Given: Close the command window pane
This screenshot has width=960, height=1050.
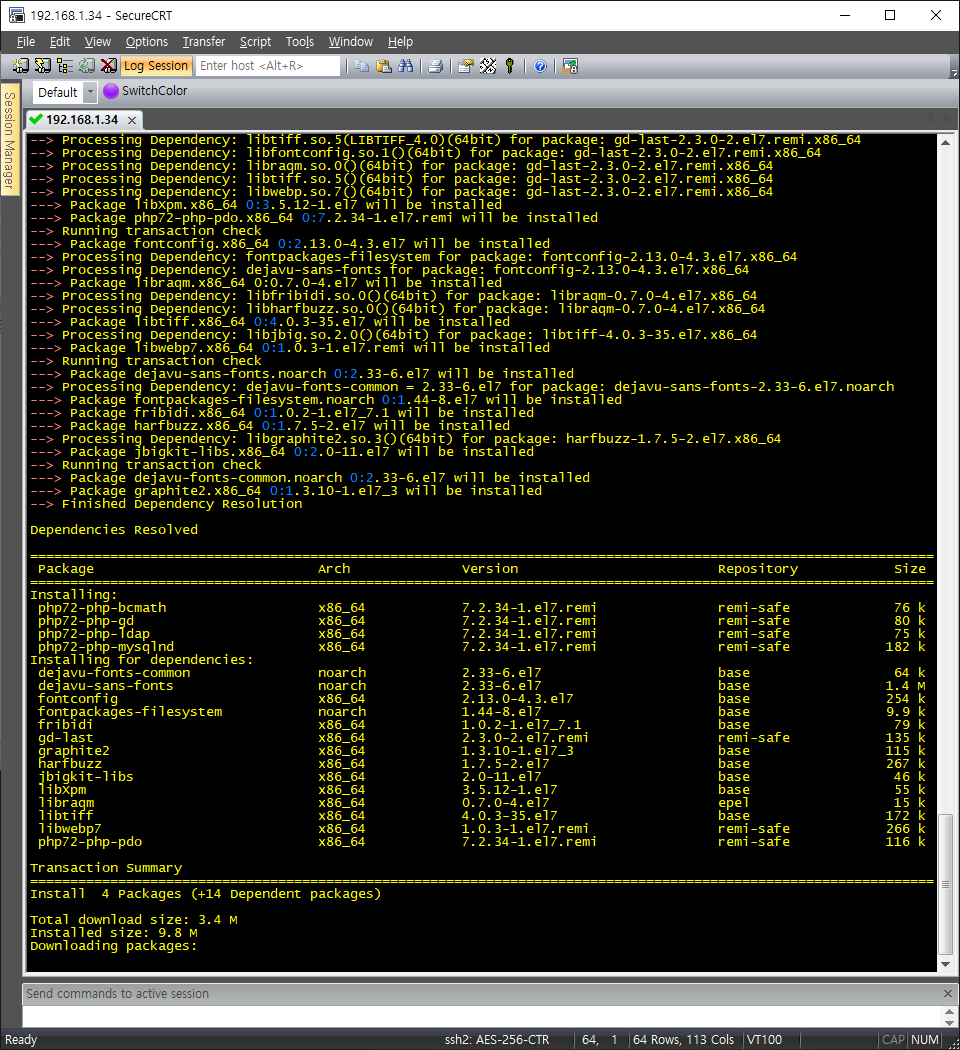Looking at the screenshot, I should [947, 994].
